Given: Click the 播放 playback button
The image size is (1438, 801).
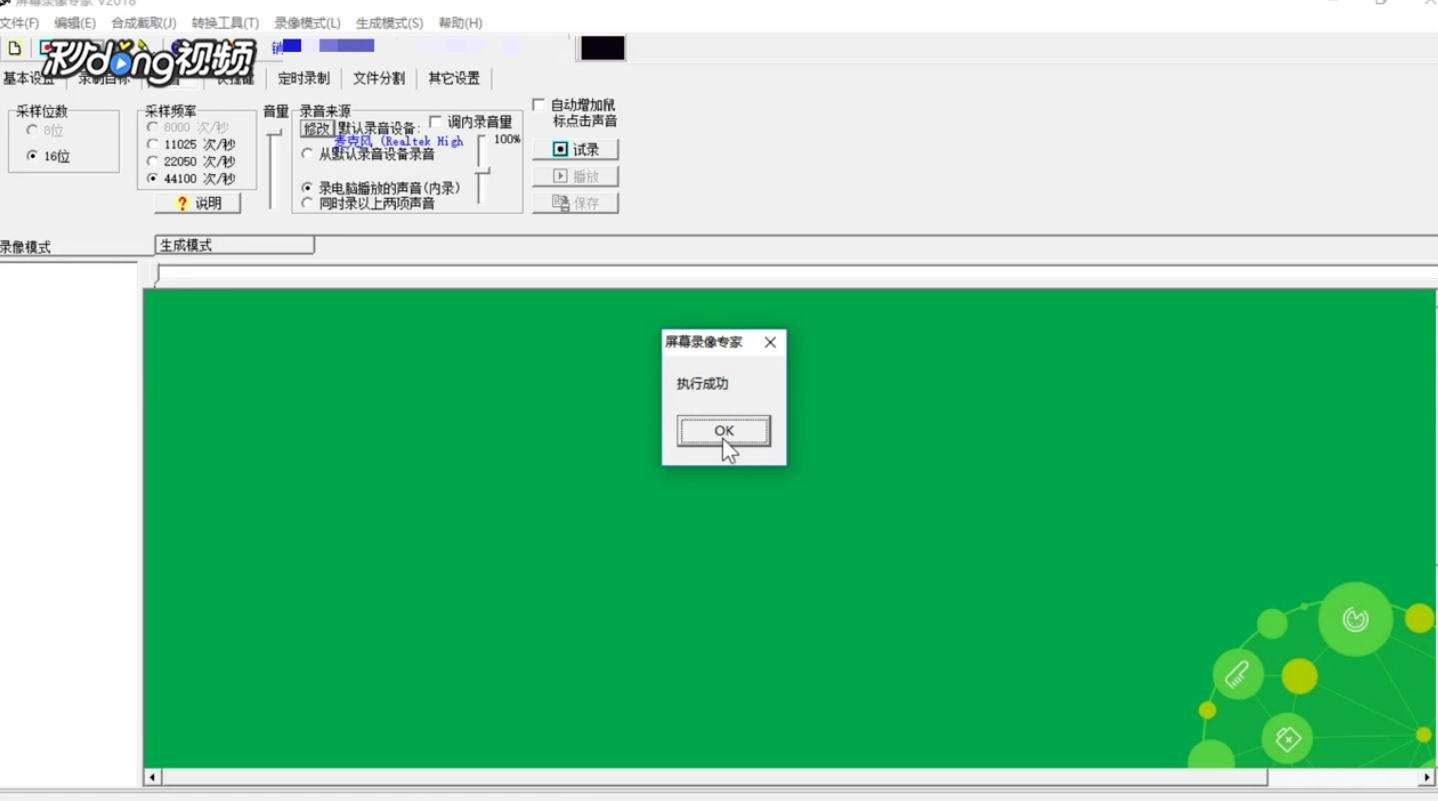Looking at the screenshot, I should point(575,176).
